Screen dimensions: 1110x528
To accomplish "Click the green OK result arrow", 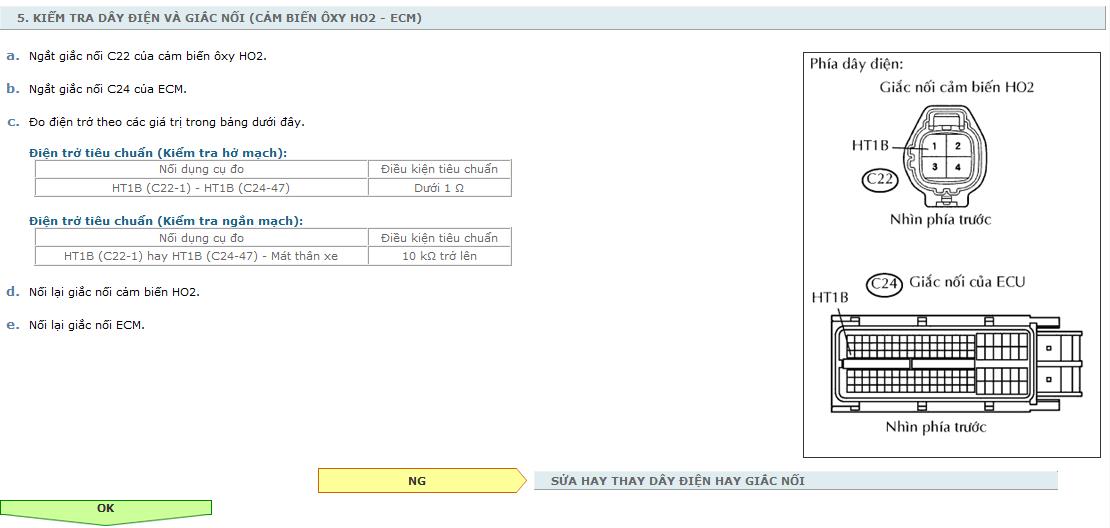I will pos(105,513).
